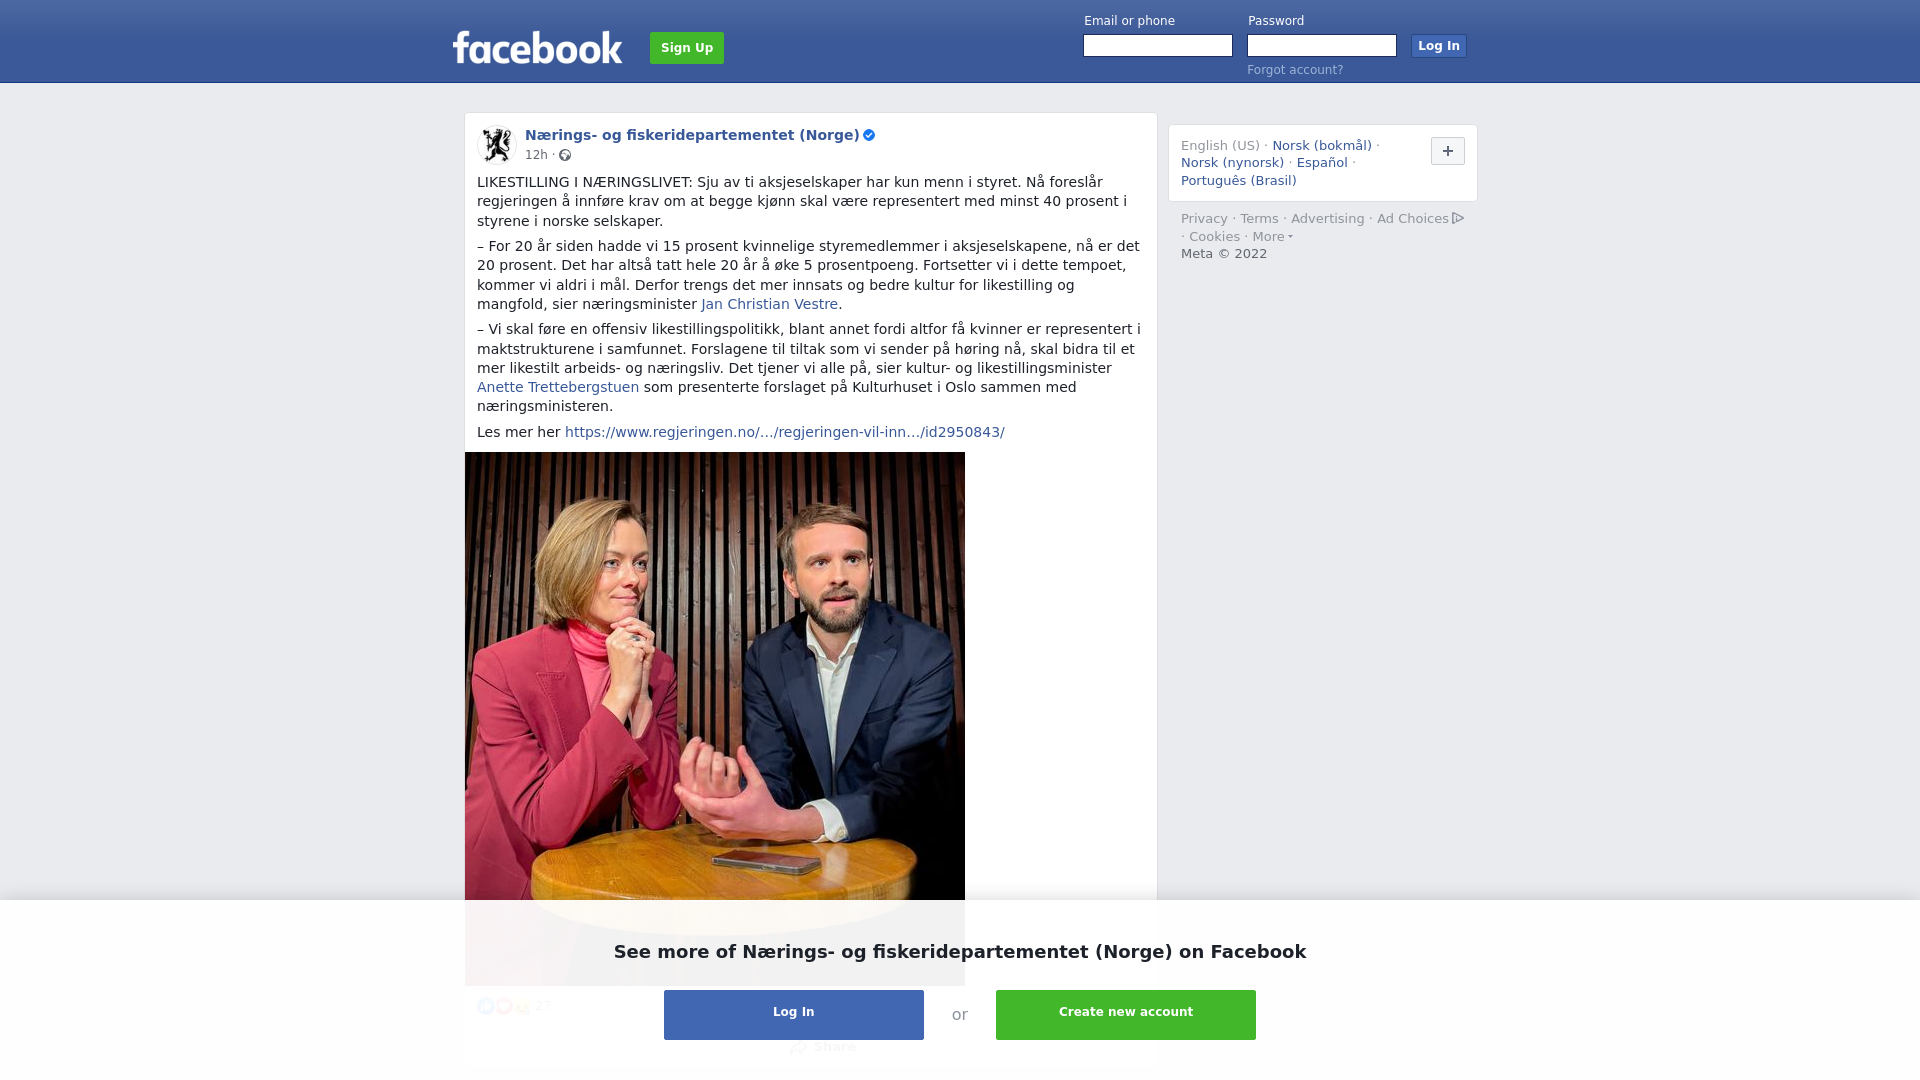Click the Email or phone field
Viewport: 1920px width, 1080px height.
[1158, 46]
